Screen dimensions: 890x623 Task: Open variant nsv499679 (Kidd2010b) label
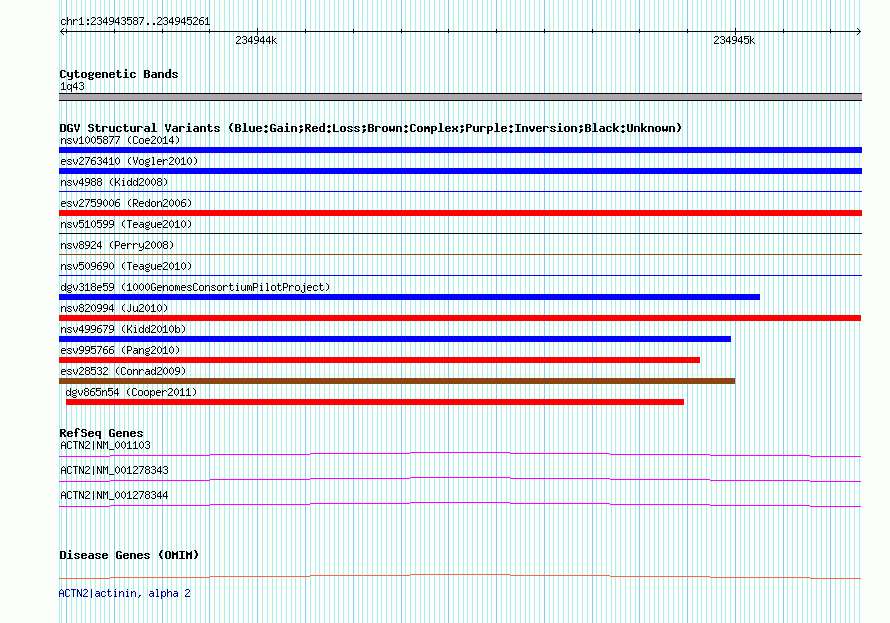(123, 329)
